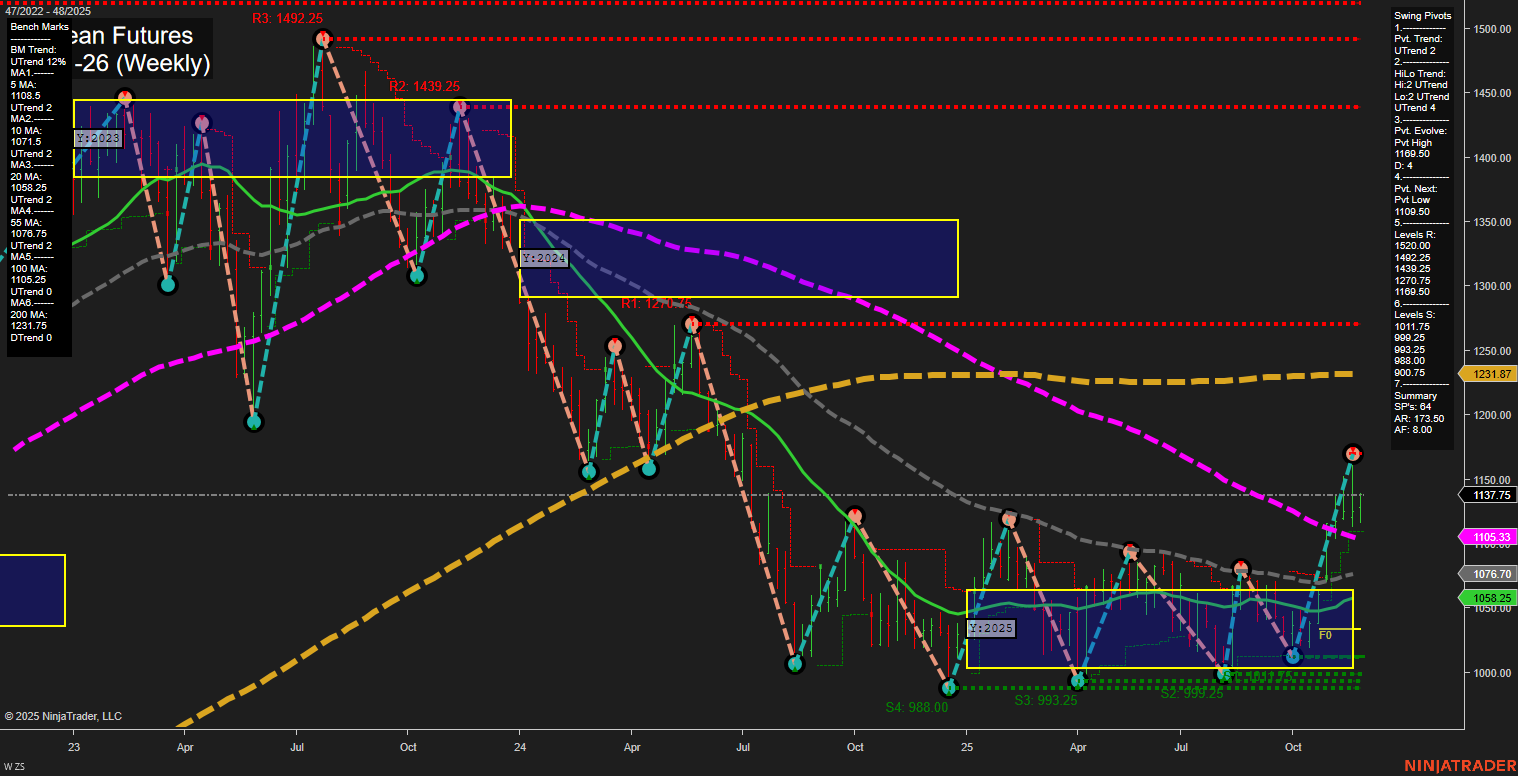Click the magenta 1105.33 price marker
This screenshot has width=1518, height=776.
1490,537
